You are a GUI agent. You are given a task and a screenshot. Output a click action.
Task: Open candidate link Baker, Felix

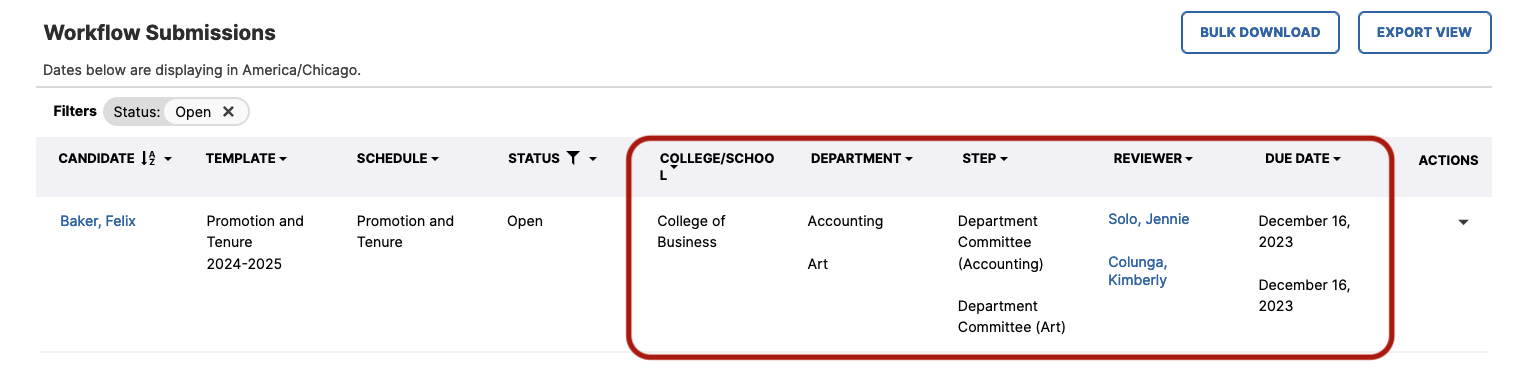(98, 221)
